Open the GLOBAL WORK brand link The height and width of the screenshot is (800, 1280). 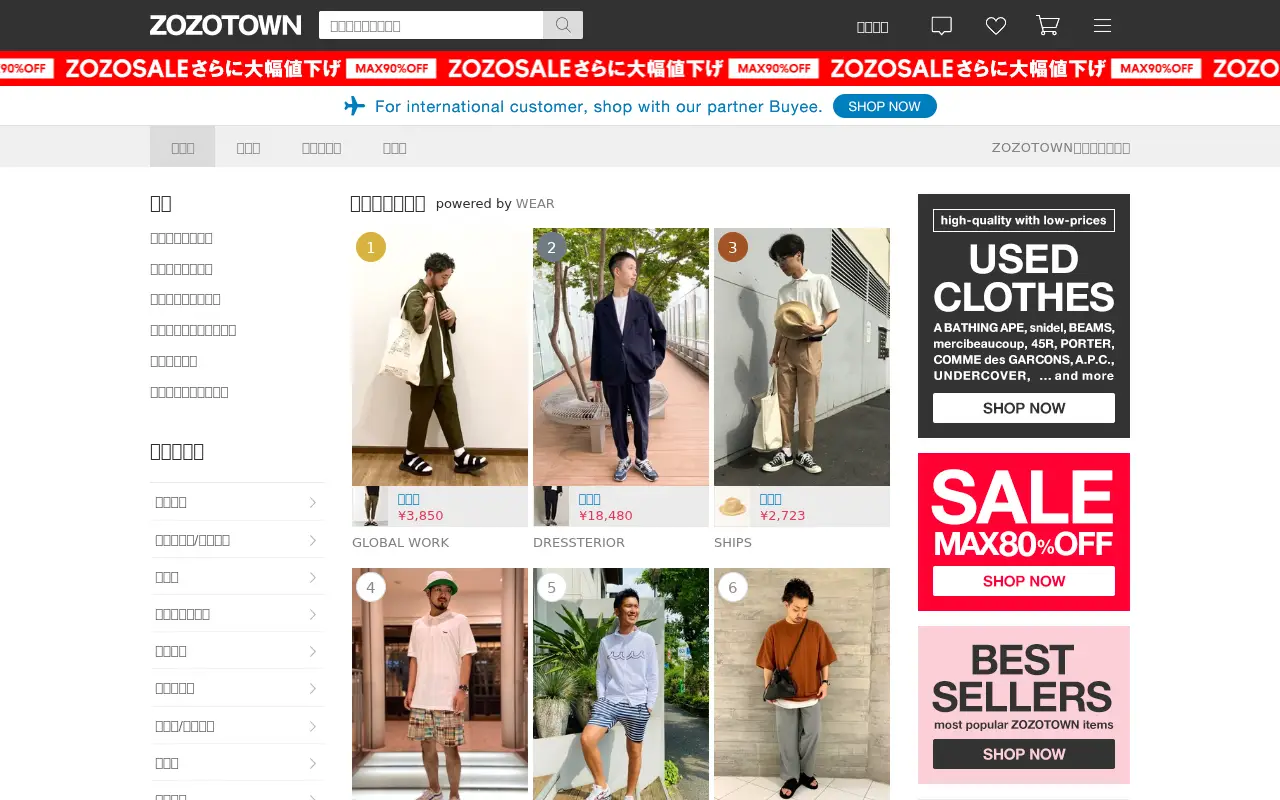pos(400,542)
